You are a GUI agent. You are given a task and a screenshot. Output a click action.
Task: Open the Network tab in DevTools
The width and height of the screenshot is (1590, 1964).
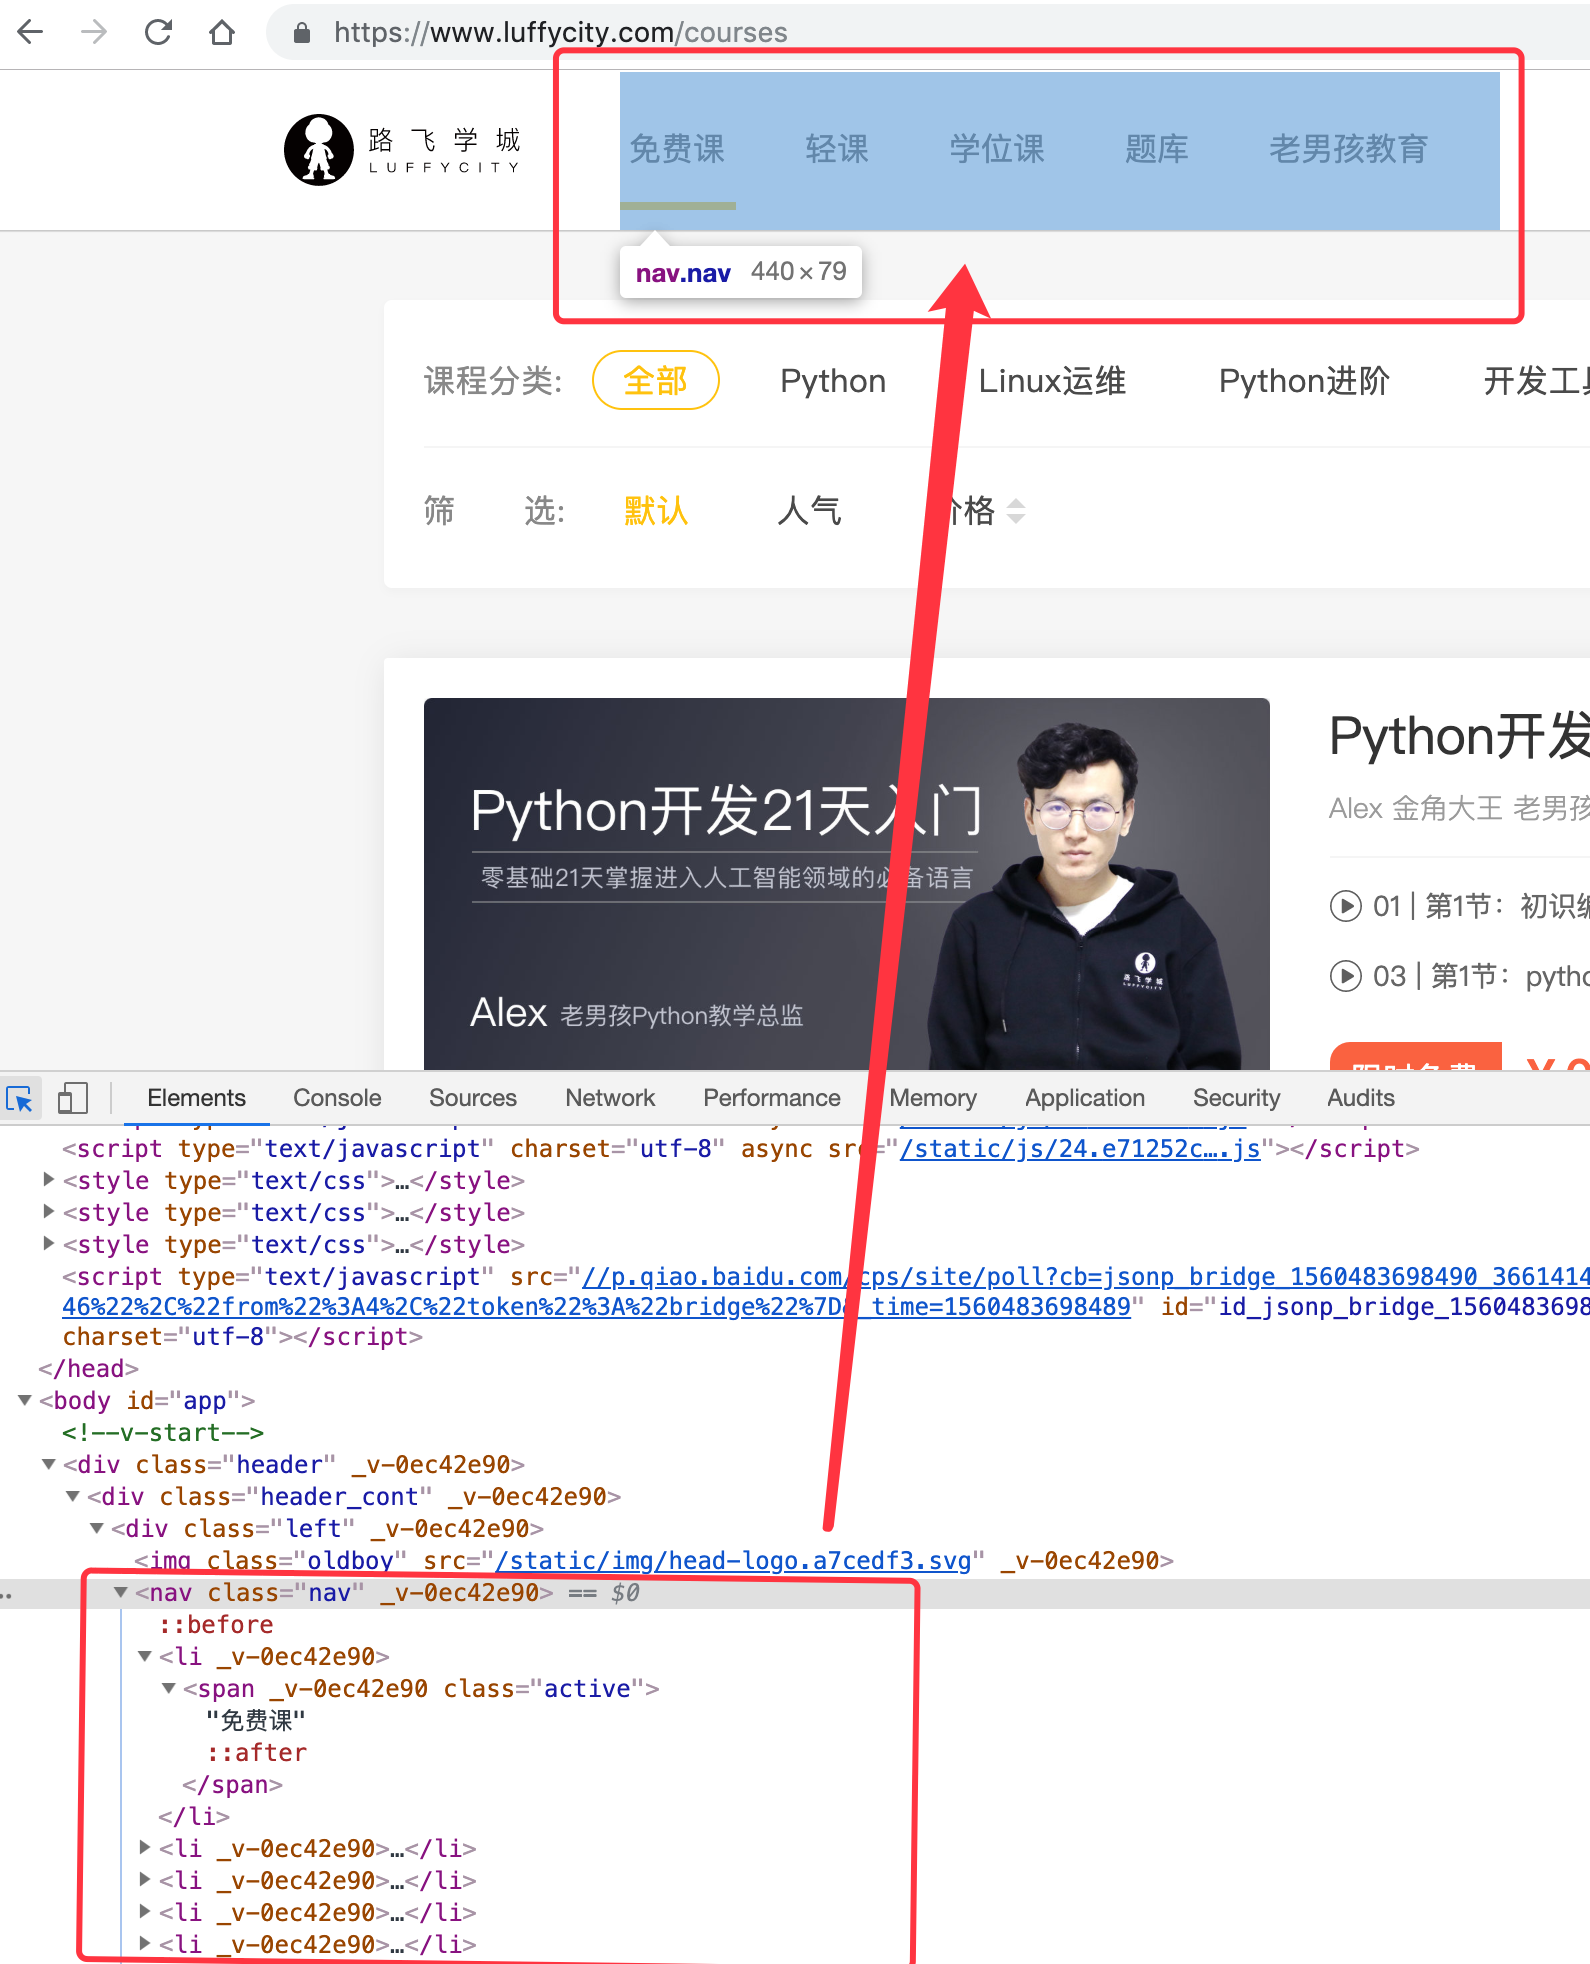coord(609,1098)
